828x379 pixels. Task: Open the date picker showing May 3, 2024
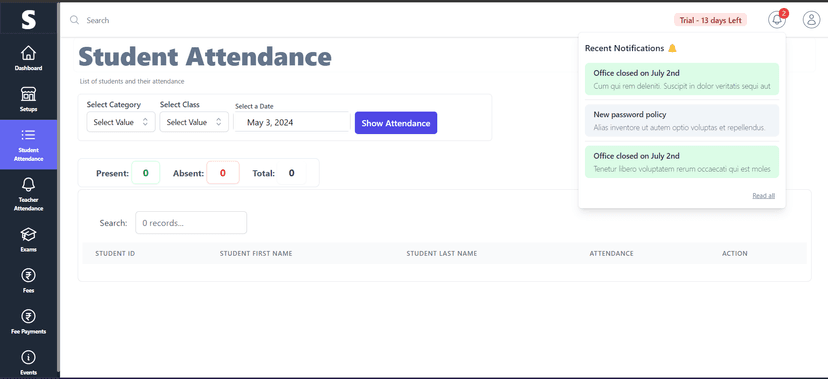click(x=292, y=122)
